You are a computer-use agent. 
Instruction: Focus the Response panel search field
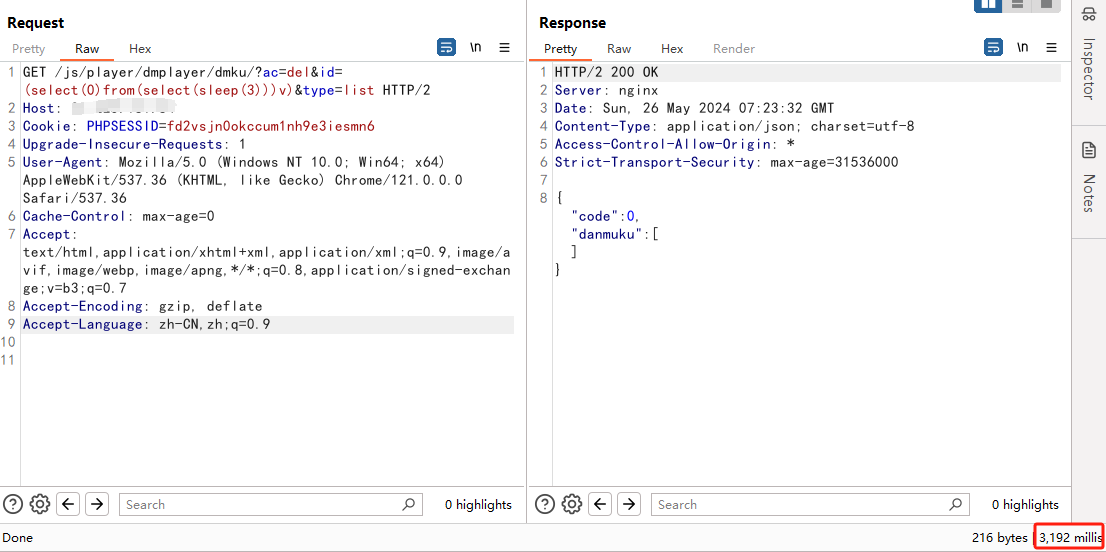click(810, 504)
